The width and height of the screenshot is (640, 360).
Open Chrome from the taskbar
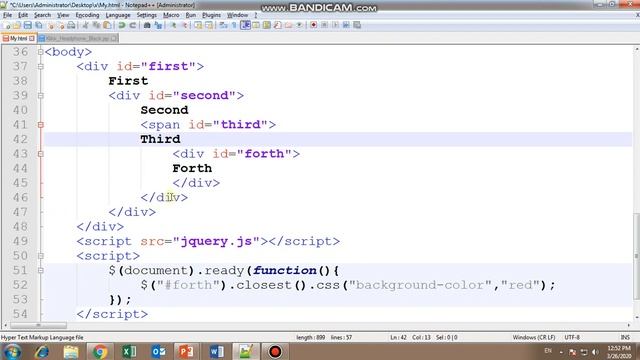click(x=100, y=351)
